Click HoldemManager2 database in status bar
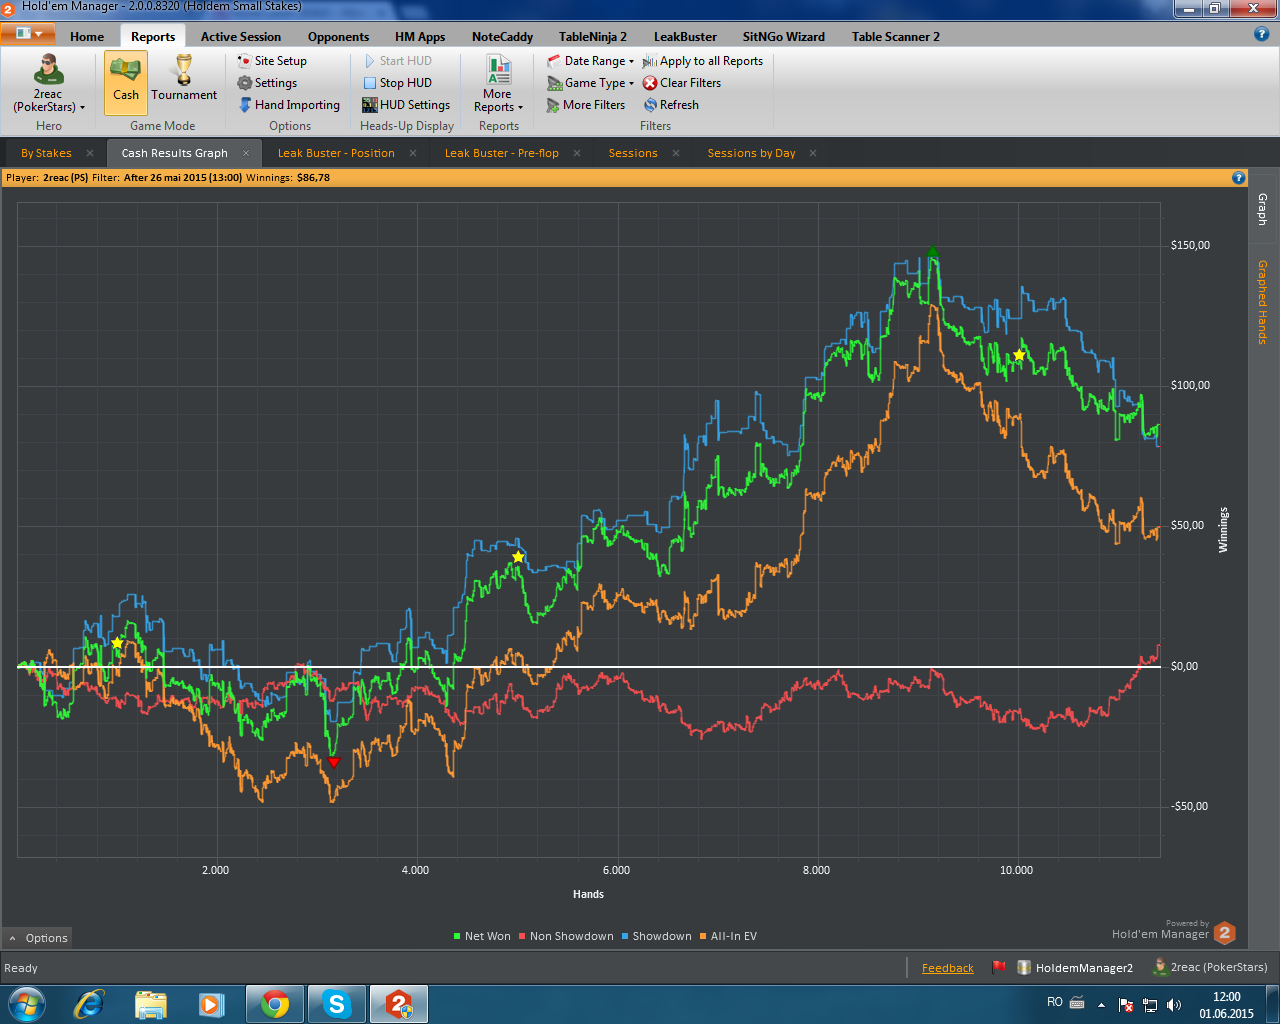 (x=1076, y=967)
